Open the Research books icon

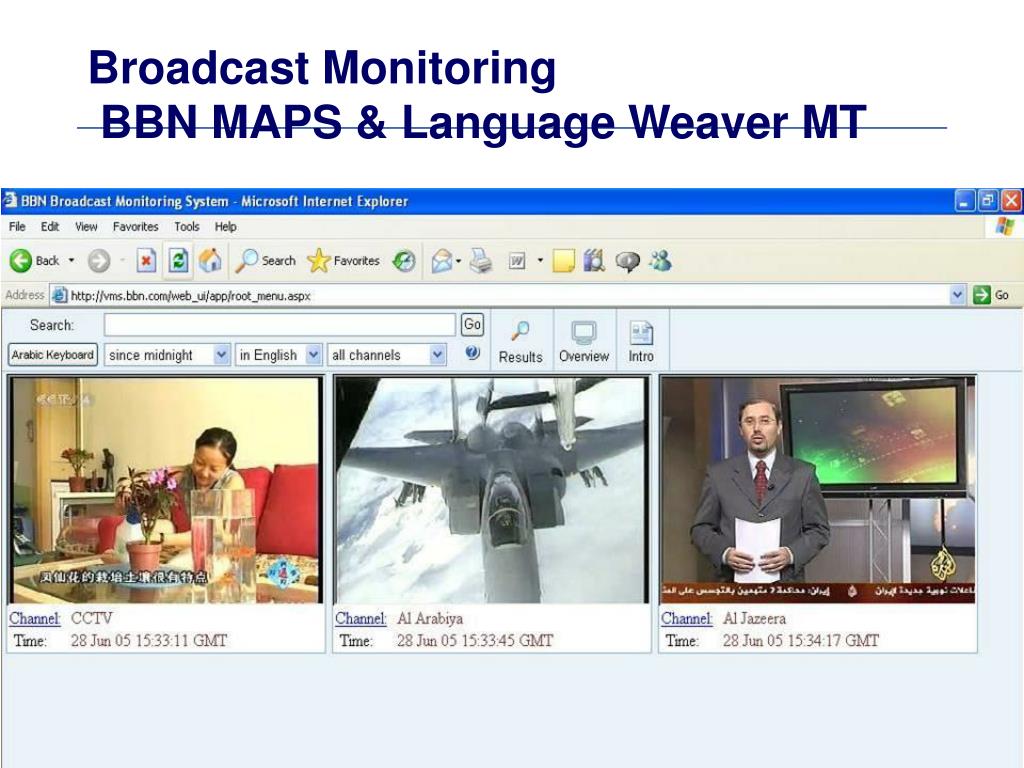pos(594,261)
